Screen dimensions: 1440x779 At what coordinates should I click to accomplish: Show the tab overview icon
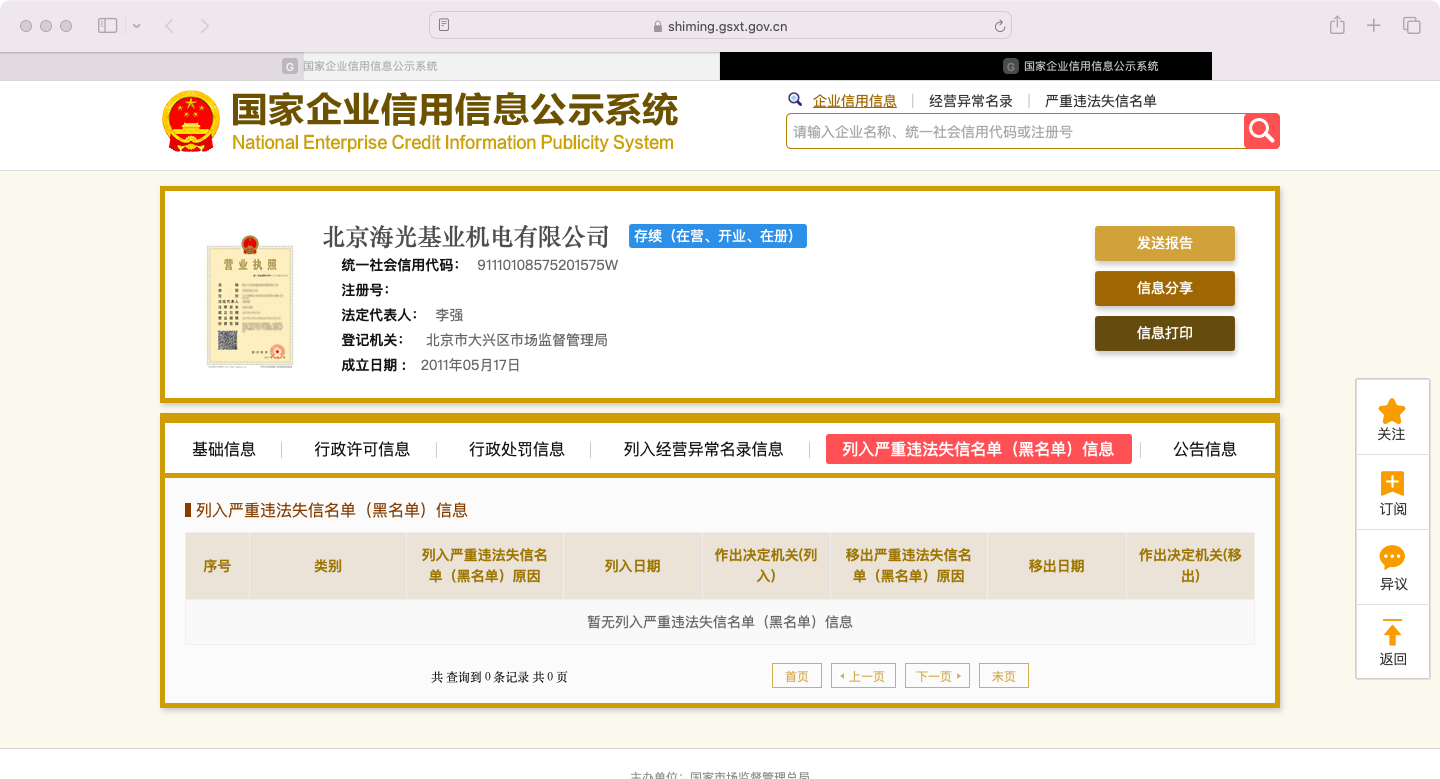coord(1412,25)
